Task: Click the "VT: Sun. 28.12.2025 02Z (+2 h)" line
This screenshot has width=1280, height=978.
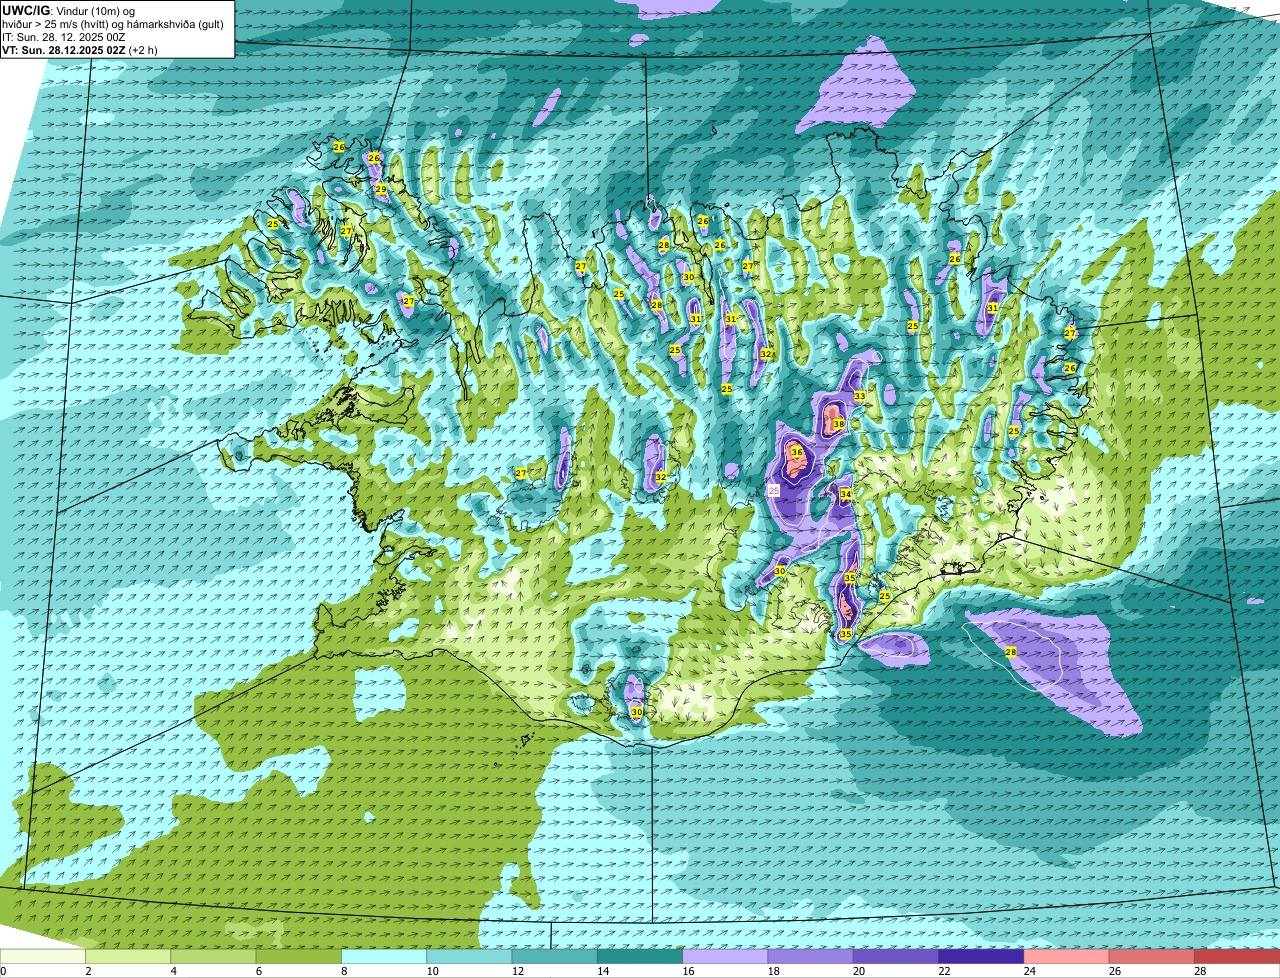Action: click(79, 50)
